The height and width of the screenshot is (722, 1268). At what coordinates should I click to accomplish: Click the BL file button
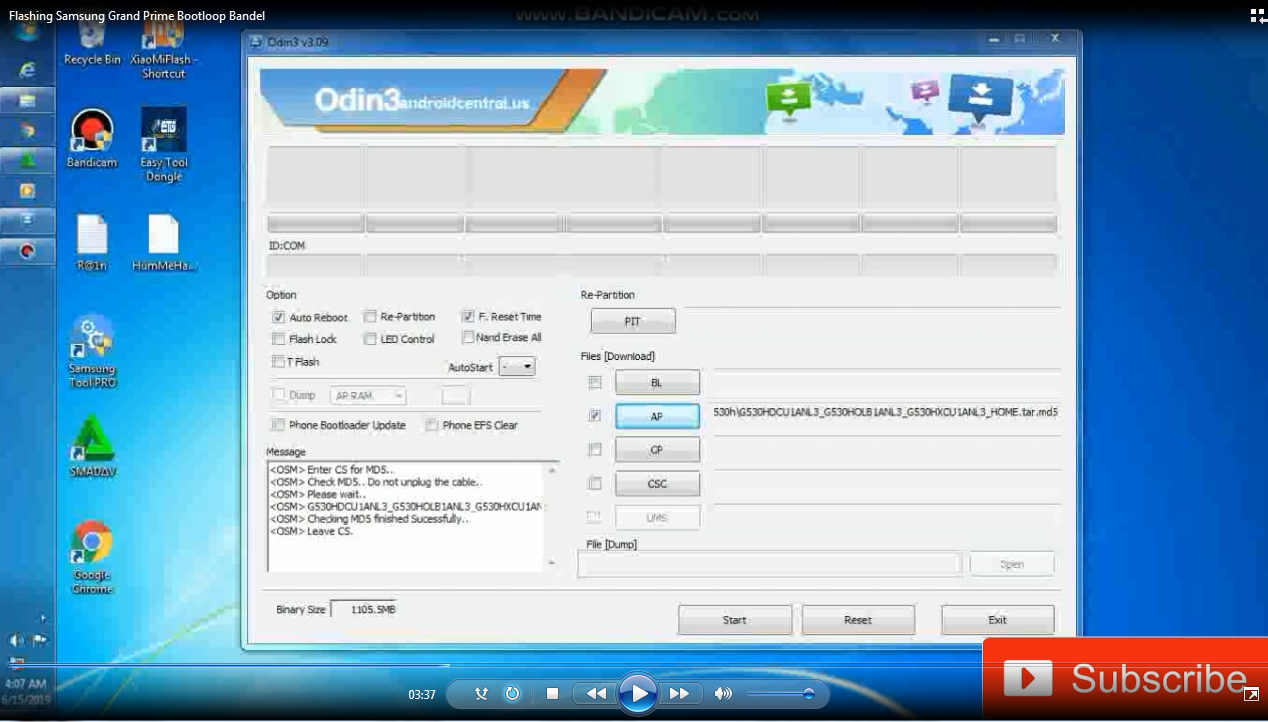tap(657, 383)
